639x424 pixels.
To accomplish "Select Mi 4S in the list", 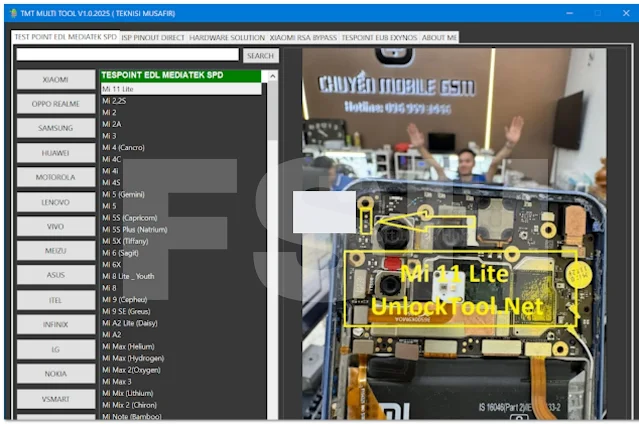I will coord(112,183).
